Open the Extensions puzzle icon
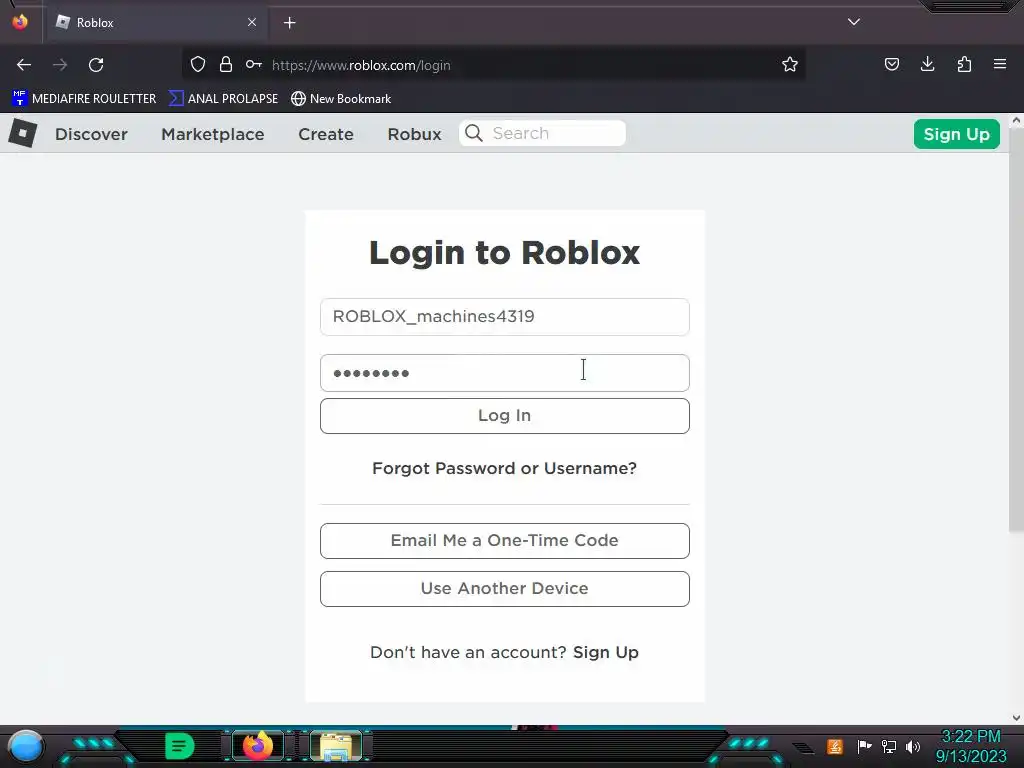 point(964,64)
